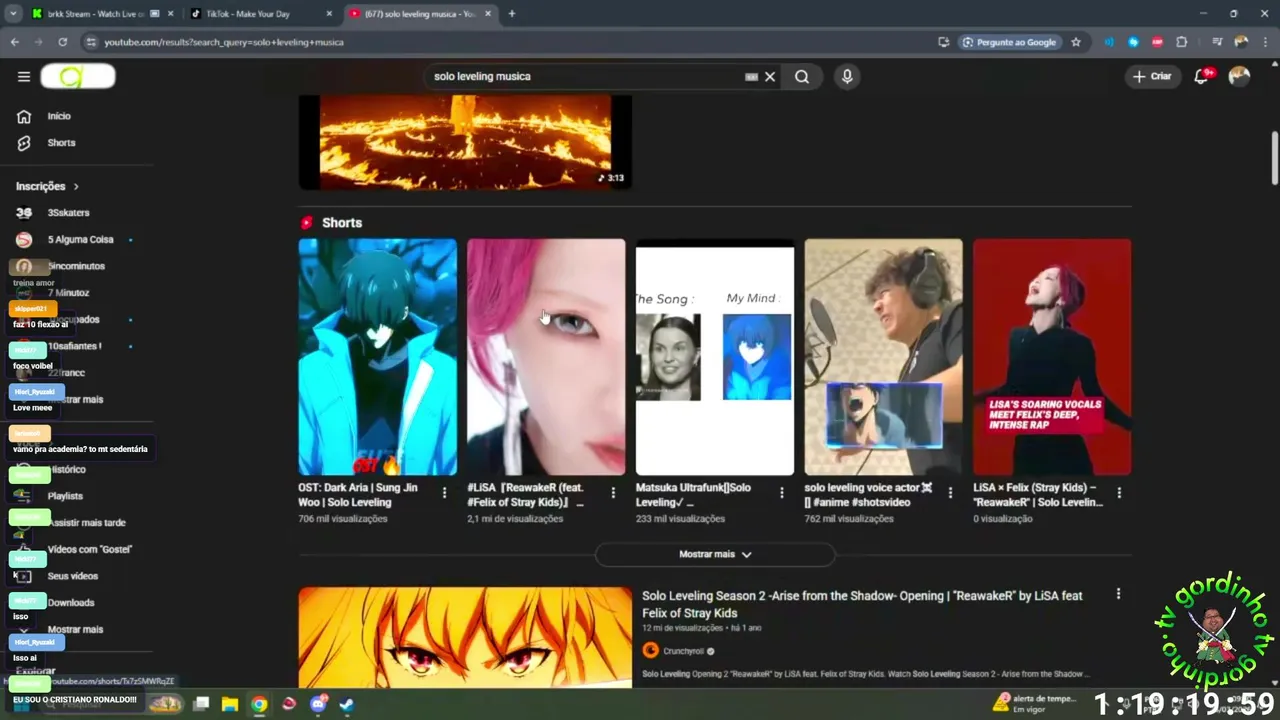Click the search magnifier button
Image resolution: width=1280 pixels, height=720 pixels.
click(802, 77)
